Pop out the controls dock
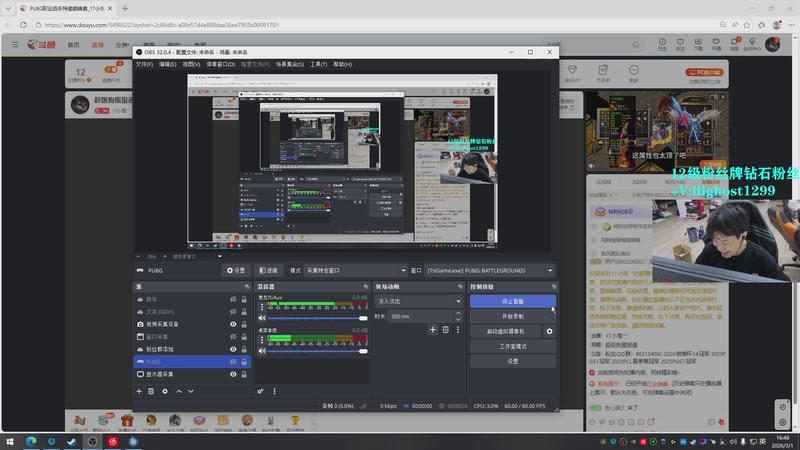Screen dimensions: 800x450 point(554,287)
